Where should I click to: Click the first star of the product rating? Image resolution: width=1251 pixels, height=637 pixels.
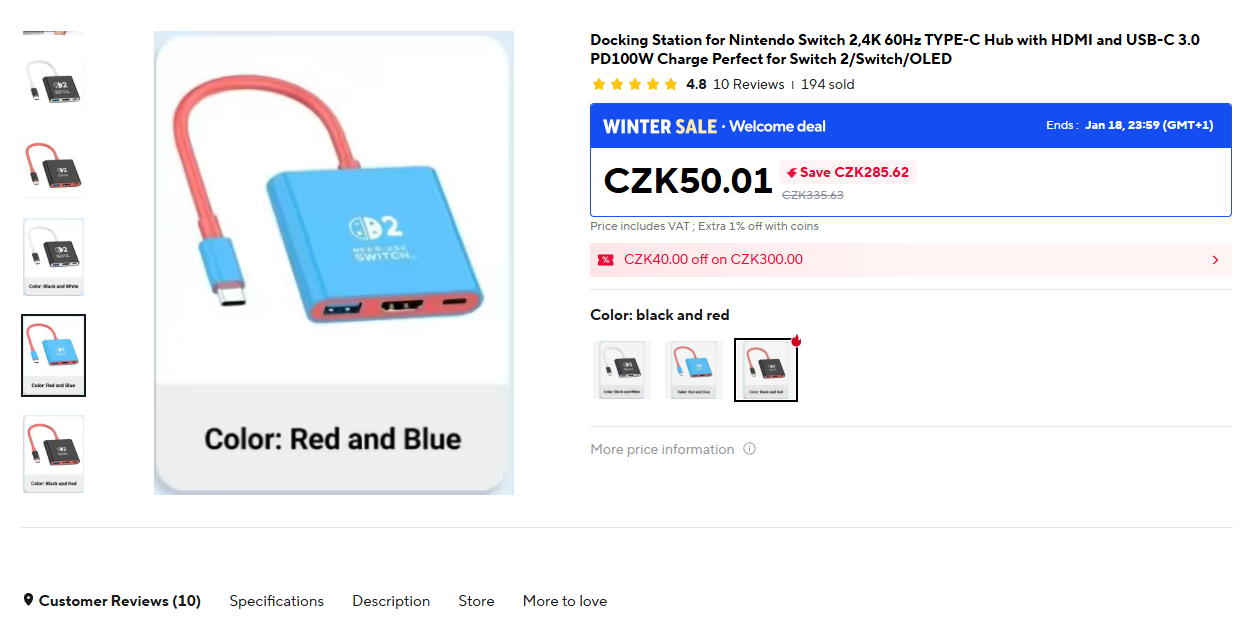tap(598, 85)
